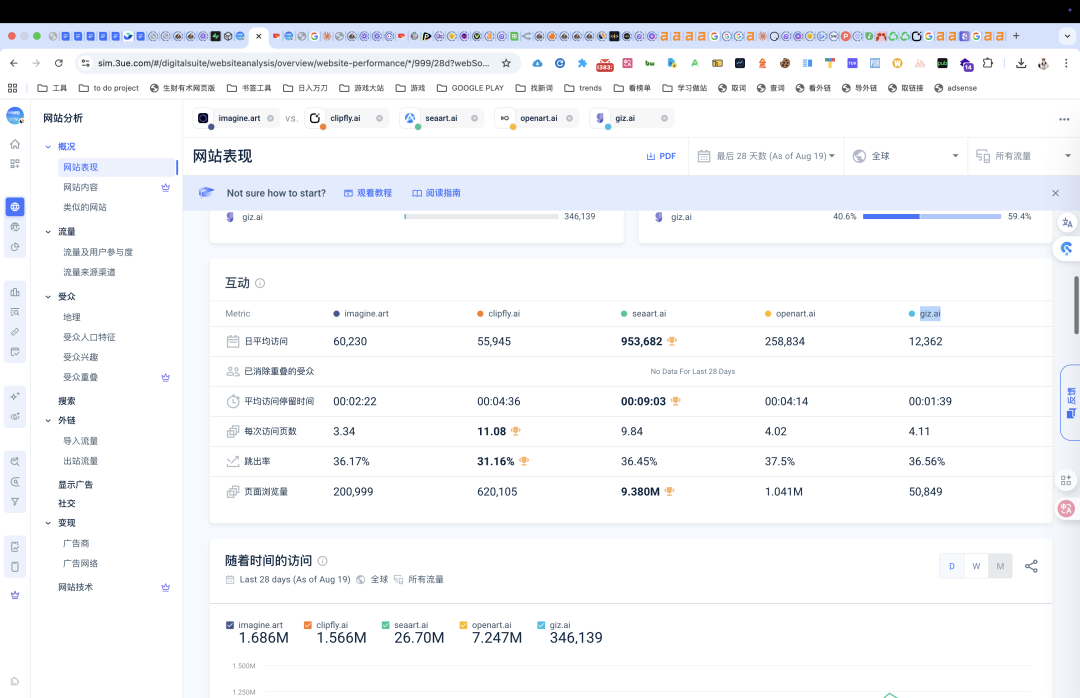The image size is (1080, 698).
Task: Open the last 28 days date dropdown
Action: tap(766, 156)
